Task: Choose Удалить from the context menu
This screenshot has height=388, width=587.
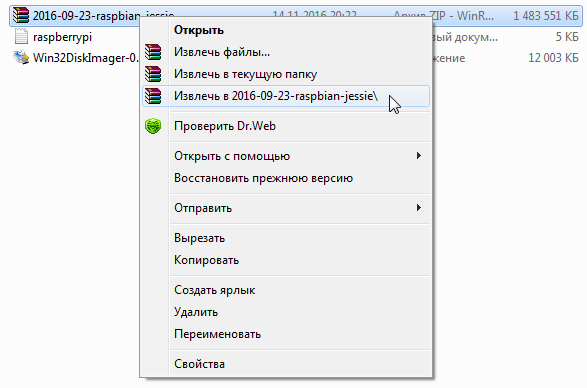Action: click(286, 312)
